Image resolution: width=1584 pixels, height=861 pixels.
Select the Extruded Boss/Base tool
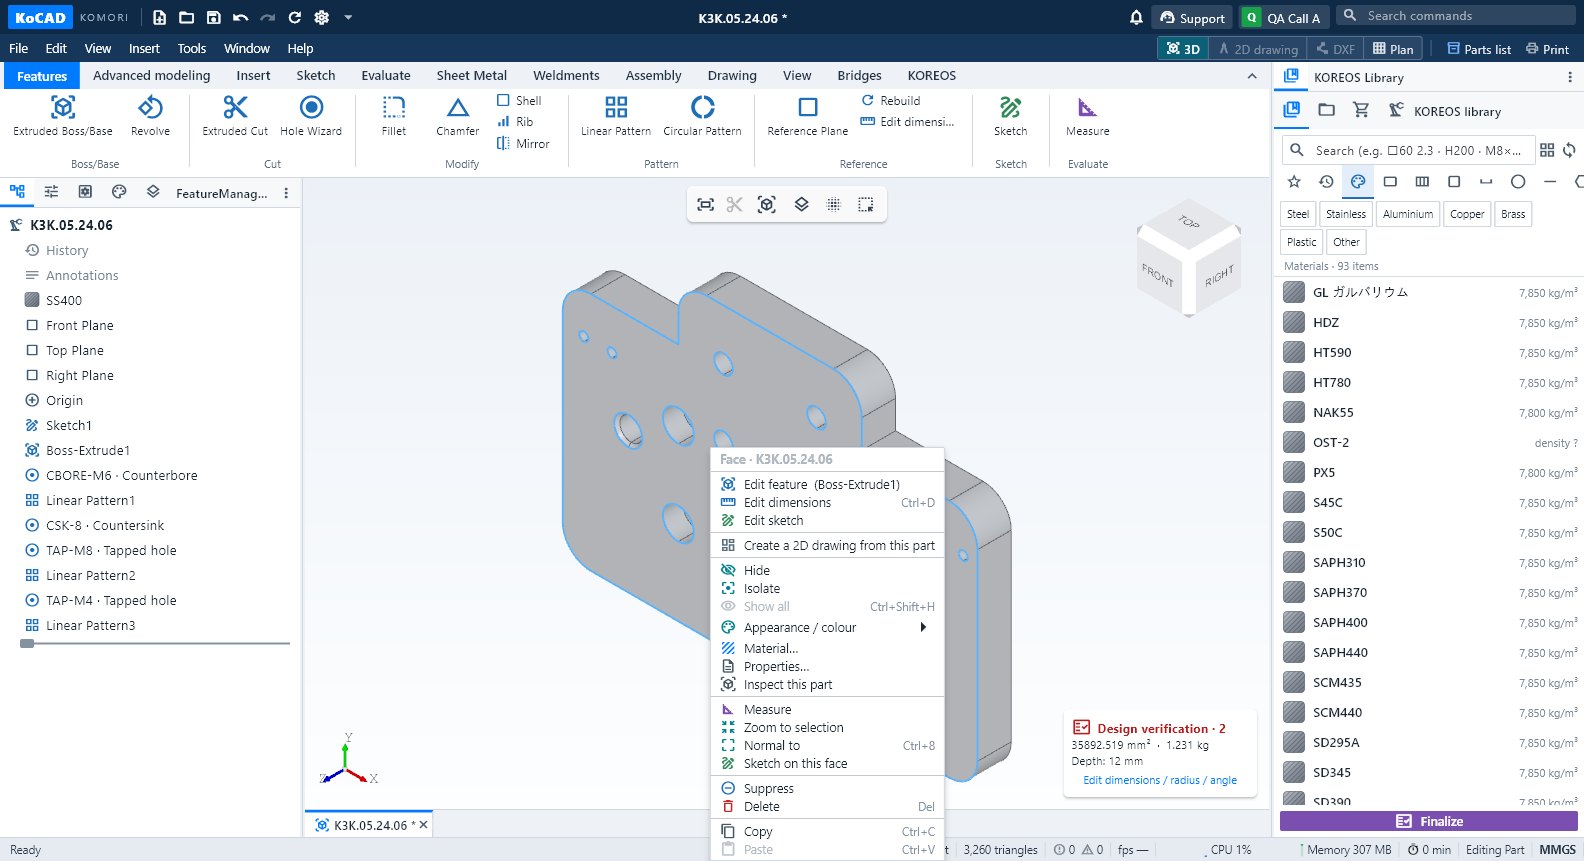click(63, 116)
